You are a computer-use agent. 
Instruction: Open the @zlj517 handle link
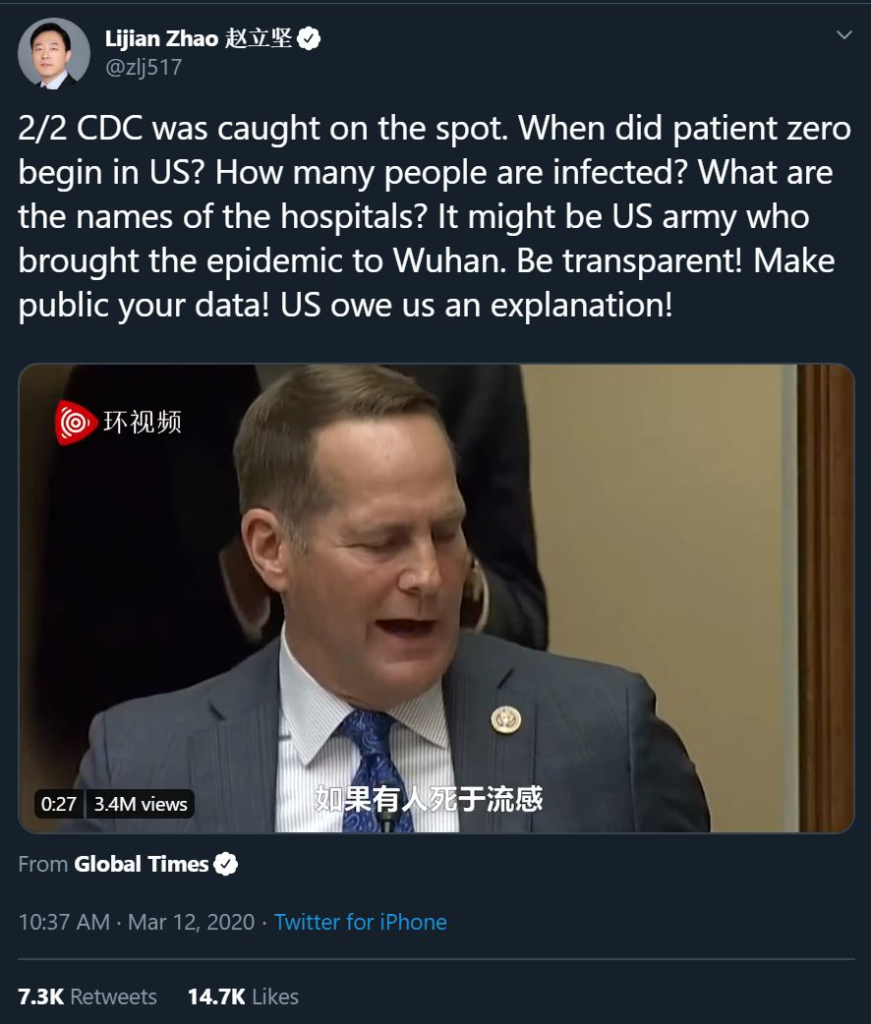click(144, 67)
